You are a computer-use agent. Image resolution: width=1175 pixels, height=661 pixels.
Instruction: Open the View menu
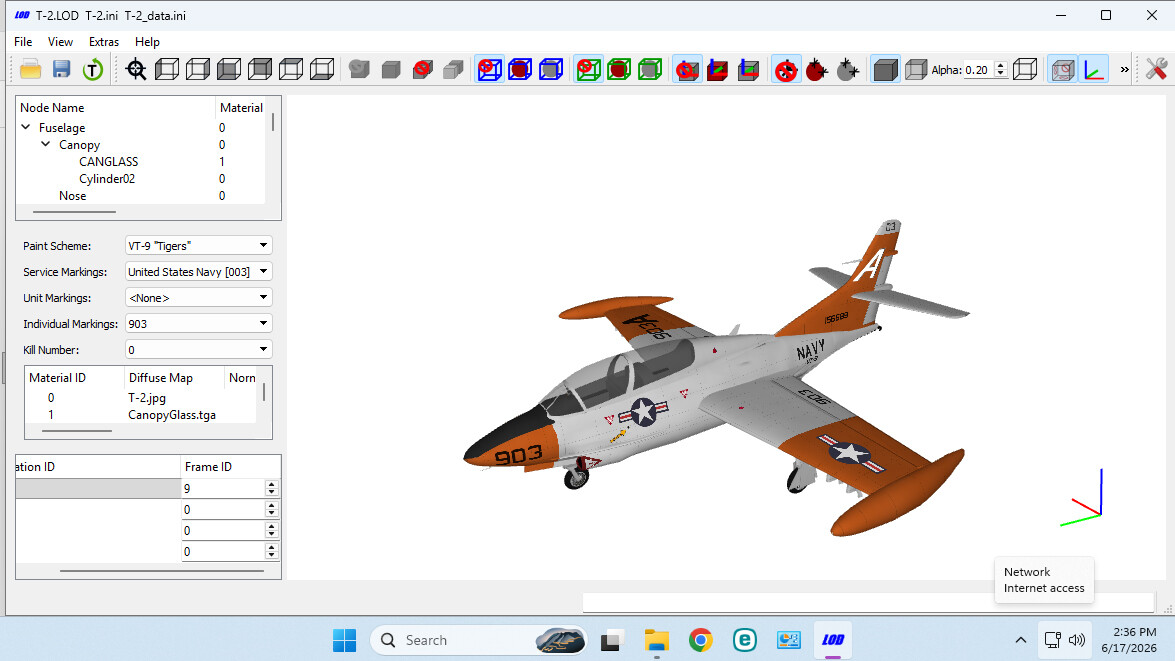point(60,42)
